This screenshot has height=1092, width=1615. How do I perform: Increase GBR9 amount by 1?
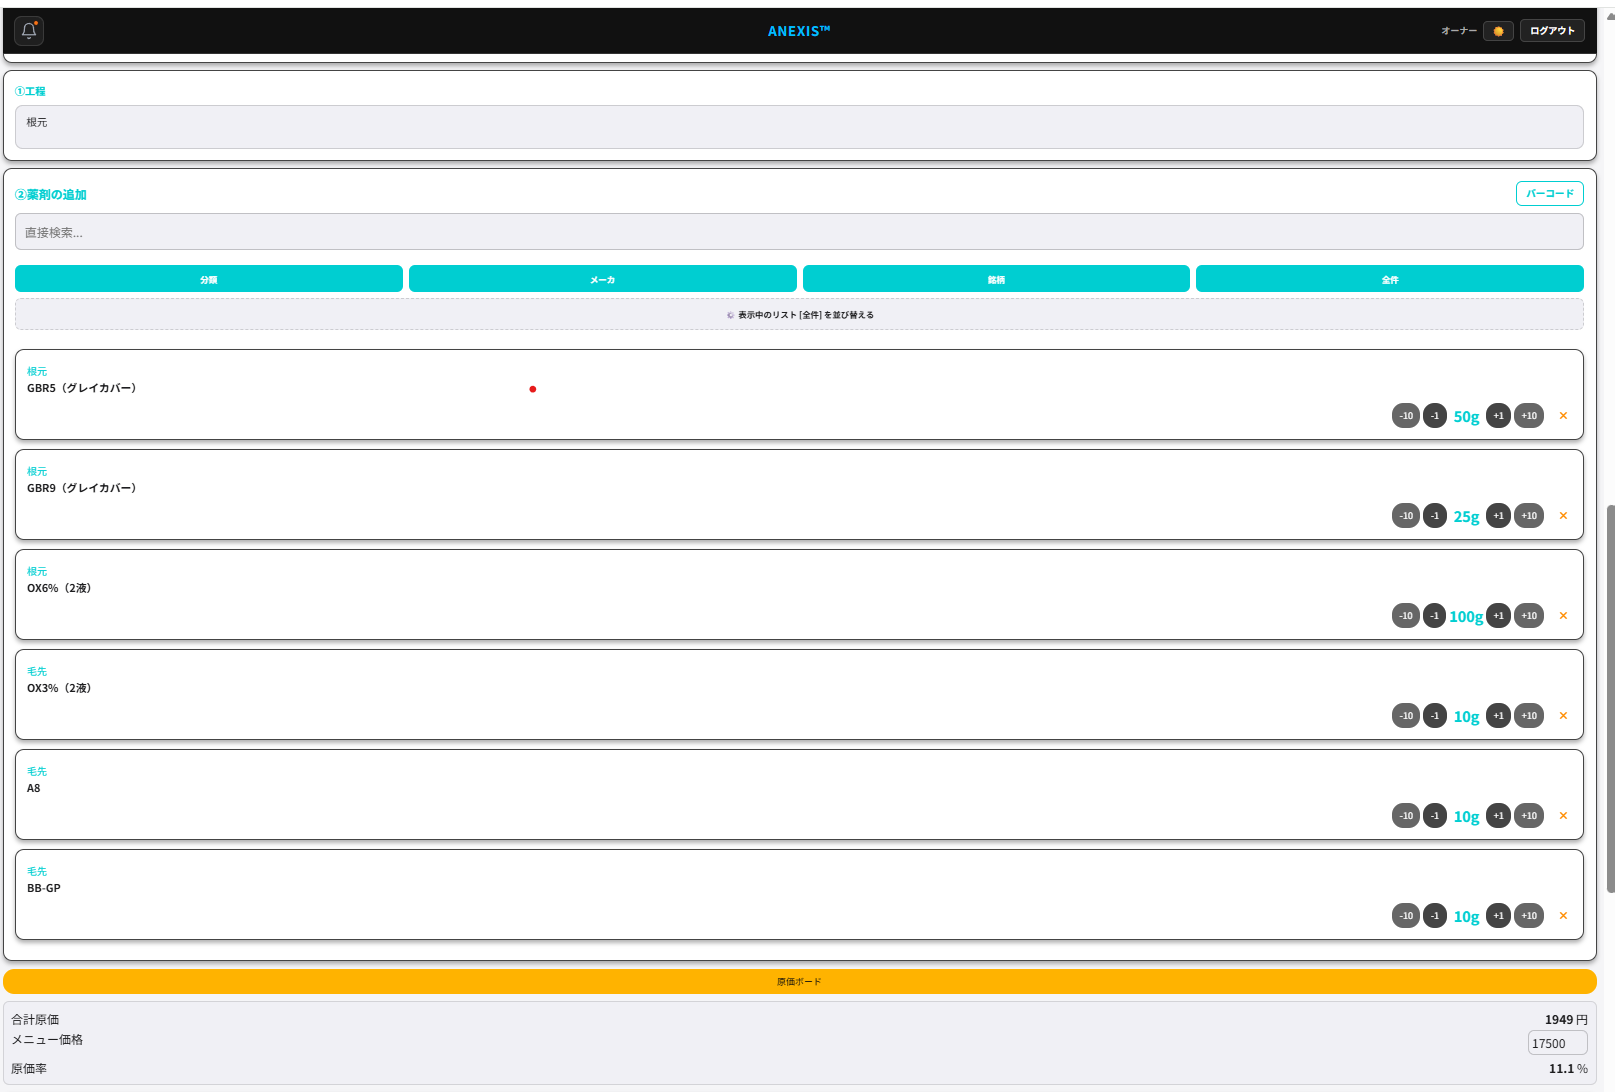coord(1498,516)
